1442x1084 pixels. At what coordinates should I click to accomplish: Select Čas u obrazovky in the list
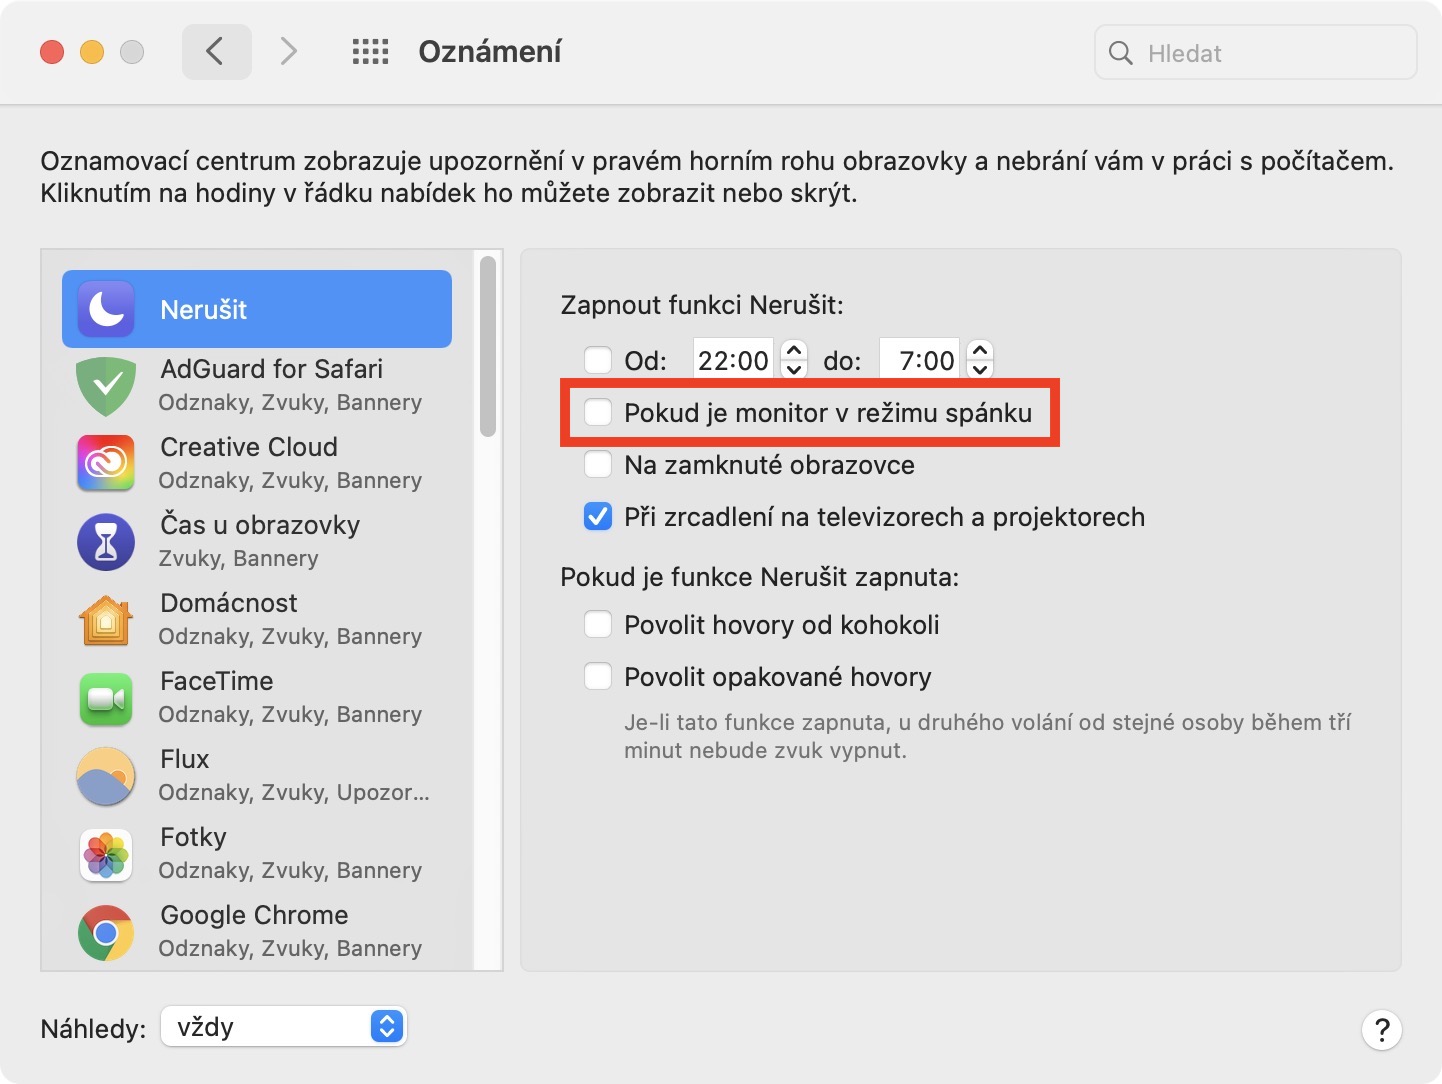point(257,542)
